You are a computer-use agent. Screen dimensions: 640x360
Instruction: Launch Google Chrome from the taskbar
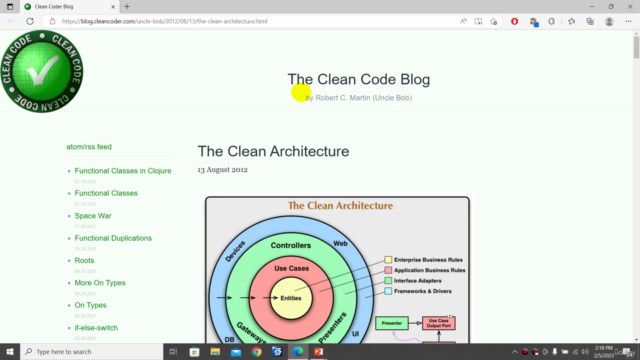(x=257, y=351)
